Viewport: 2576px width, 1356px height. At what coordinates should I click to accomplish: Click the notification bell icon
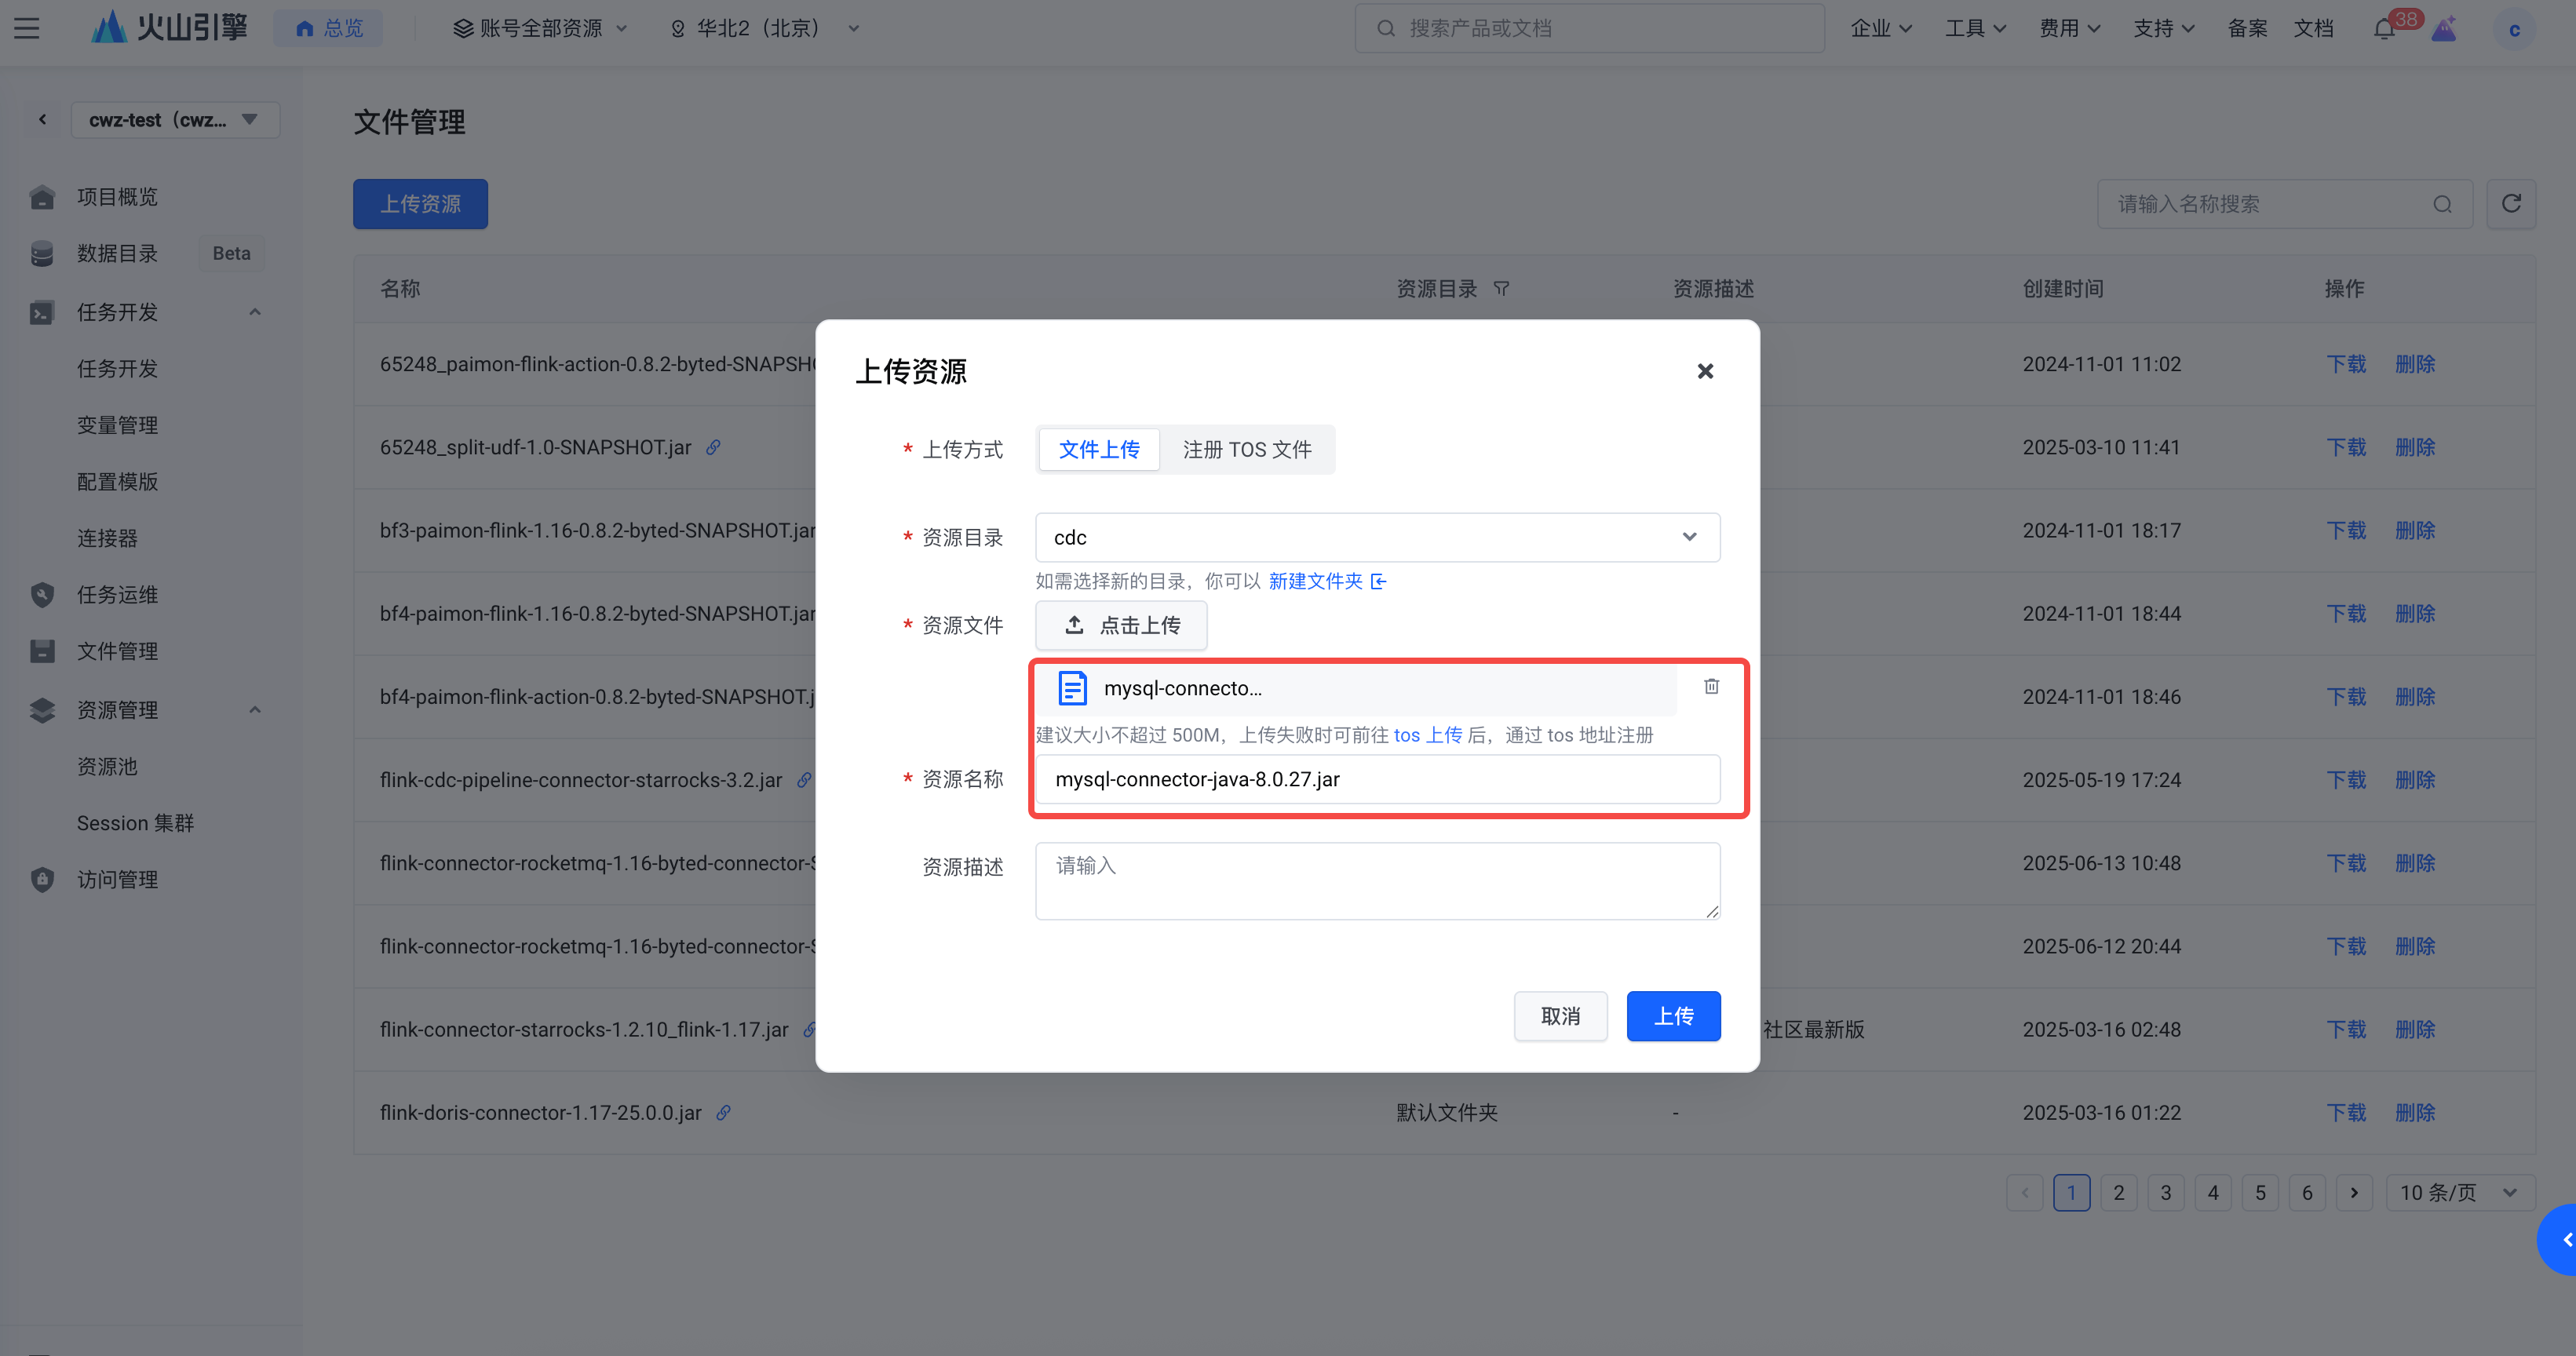2383,29
